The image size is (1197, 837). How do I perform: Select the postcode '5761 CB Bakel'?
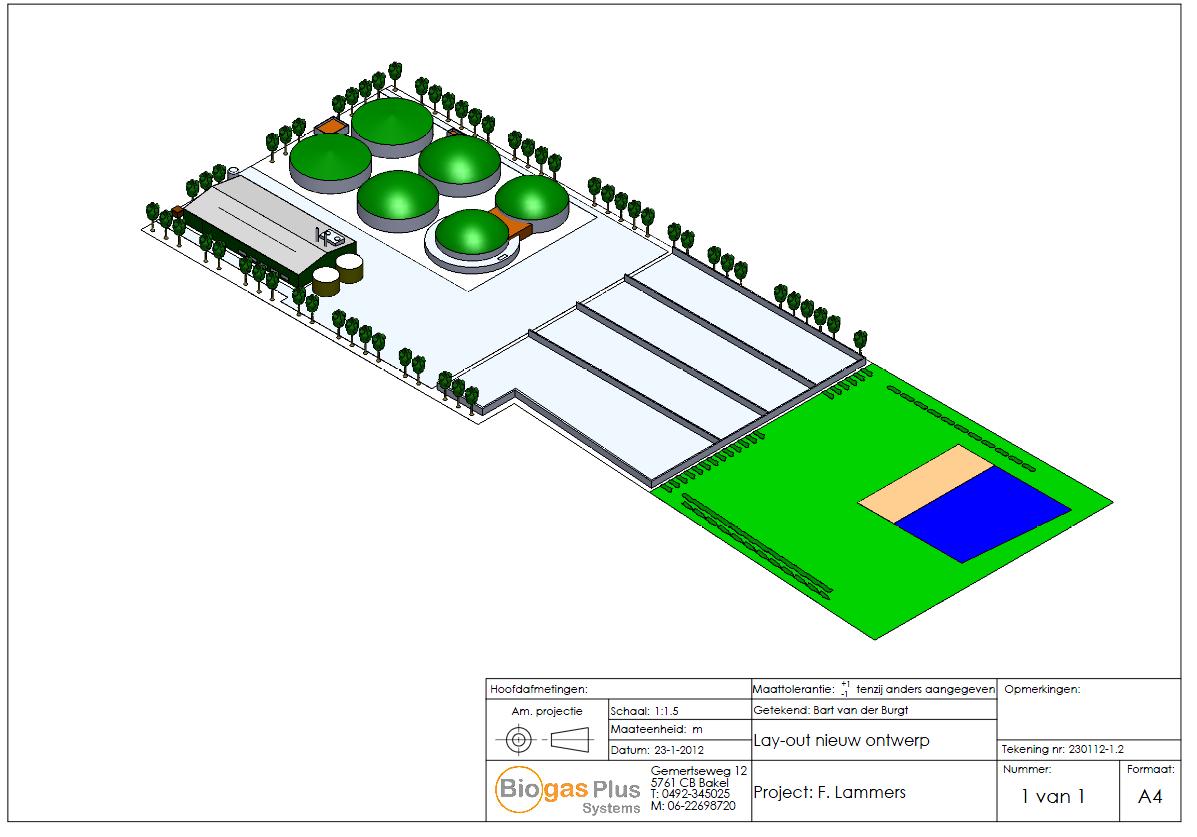(x=689, y=783)
